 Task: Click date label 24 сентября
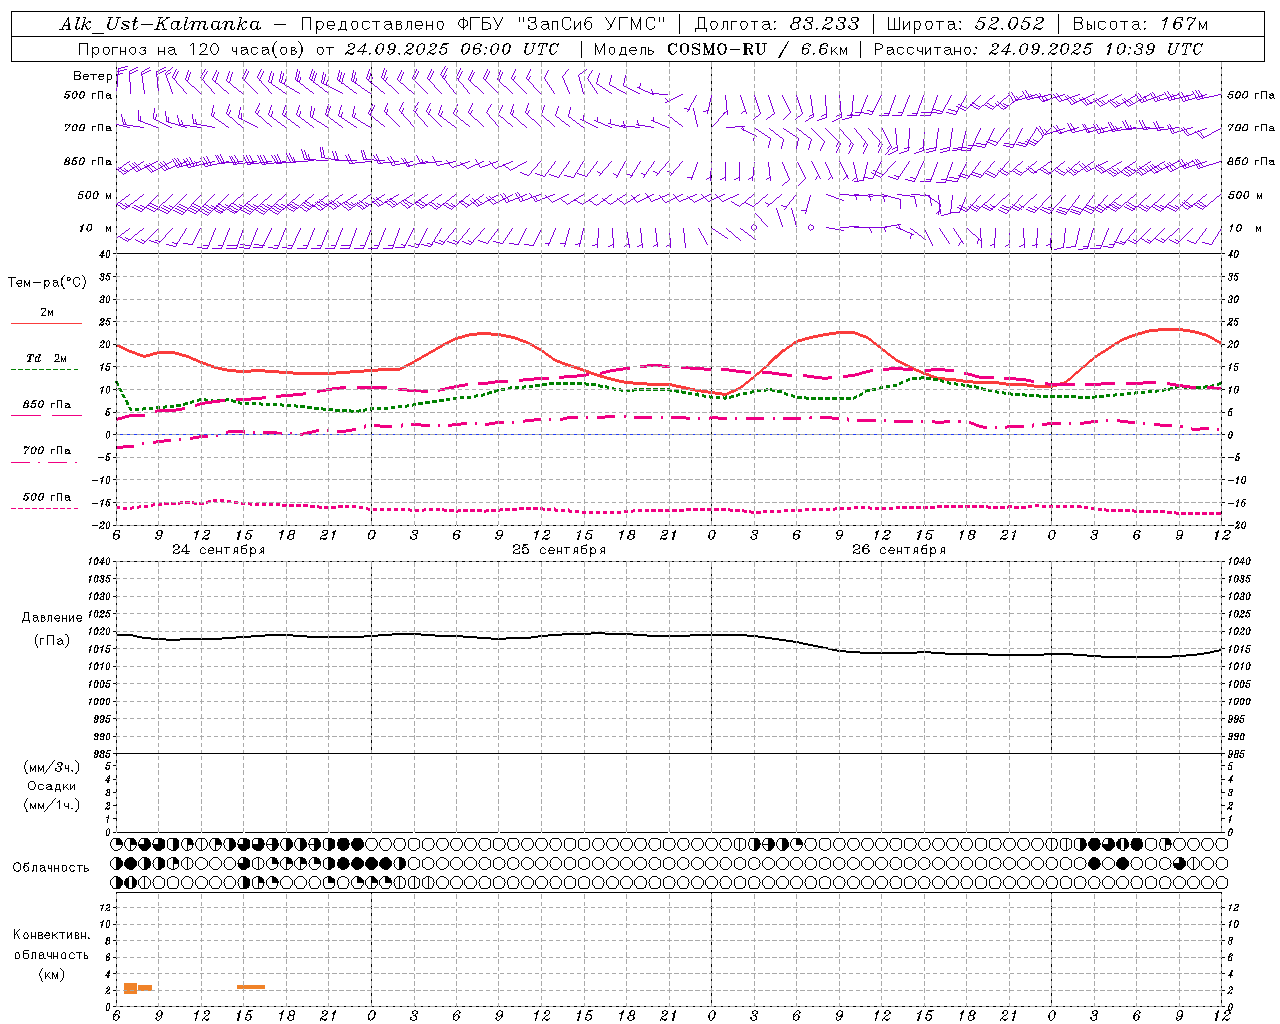coord(218,550)
